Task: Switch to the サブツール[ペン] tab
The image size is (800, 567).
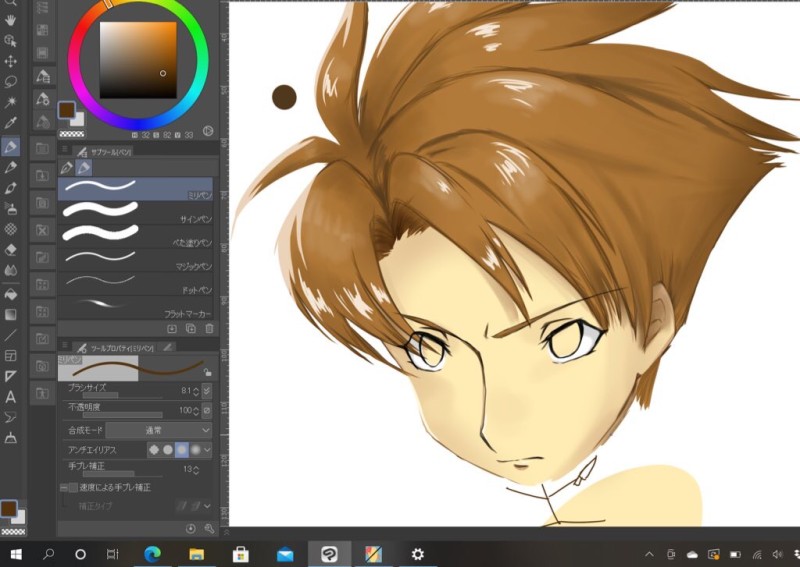Action: click(x=104, y=152)
